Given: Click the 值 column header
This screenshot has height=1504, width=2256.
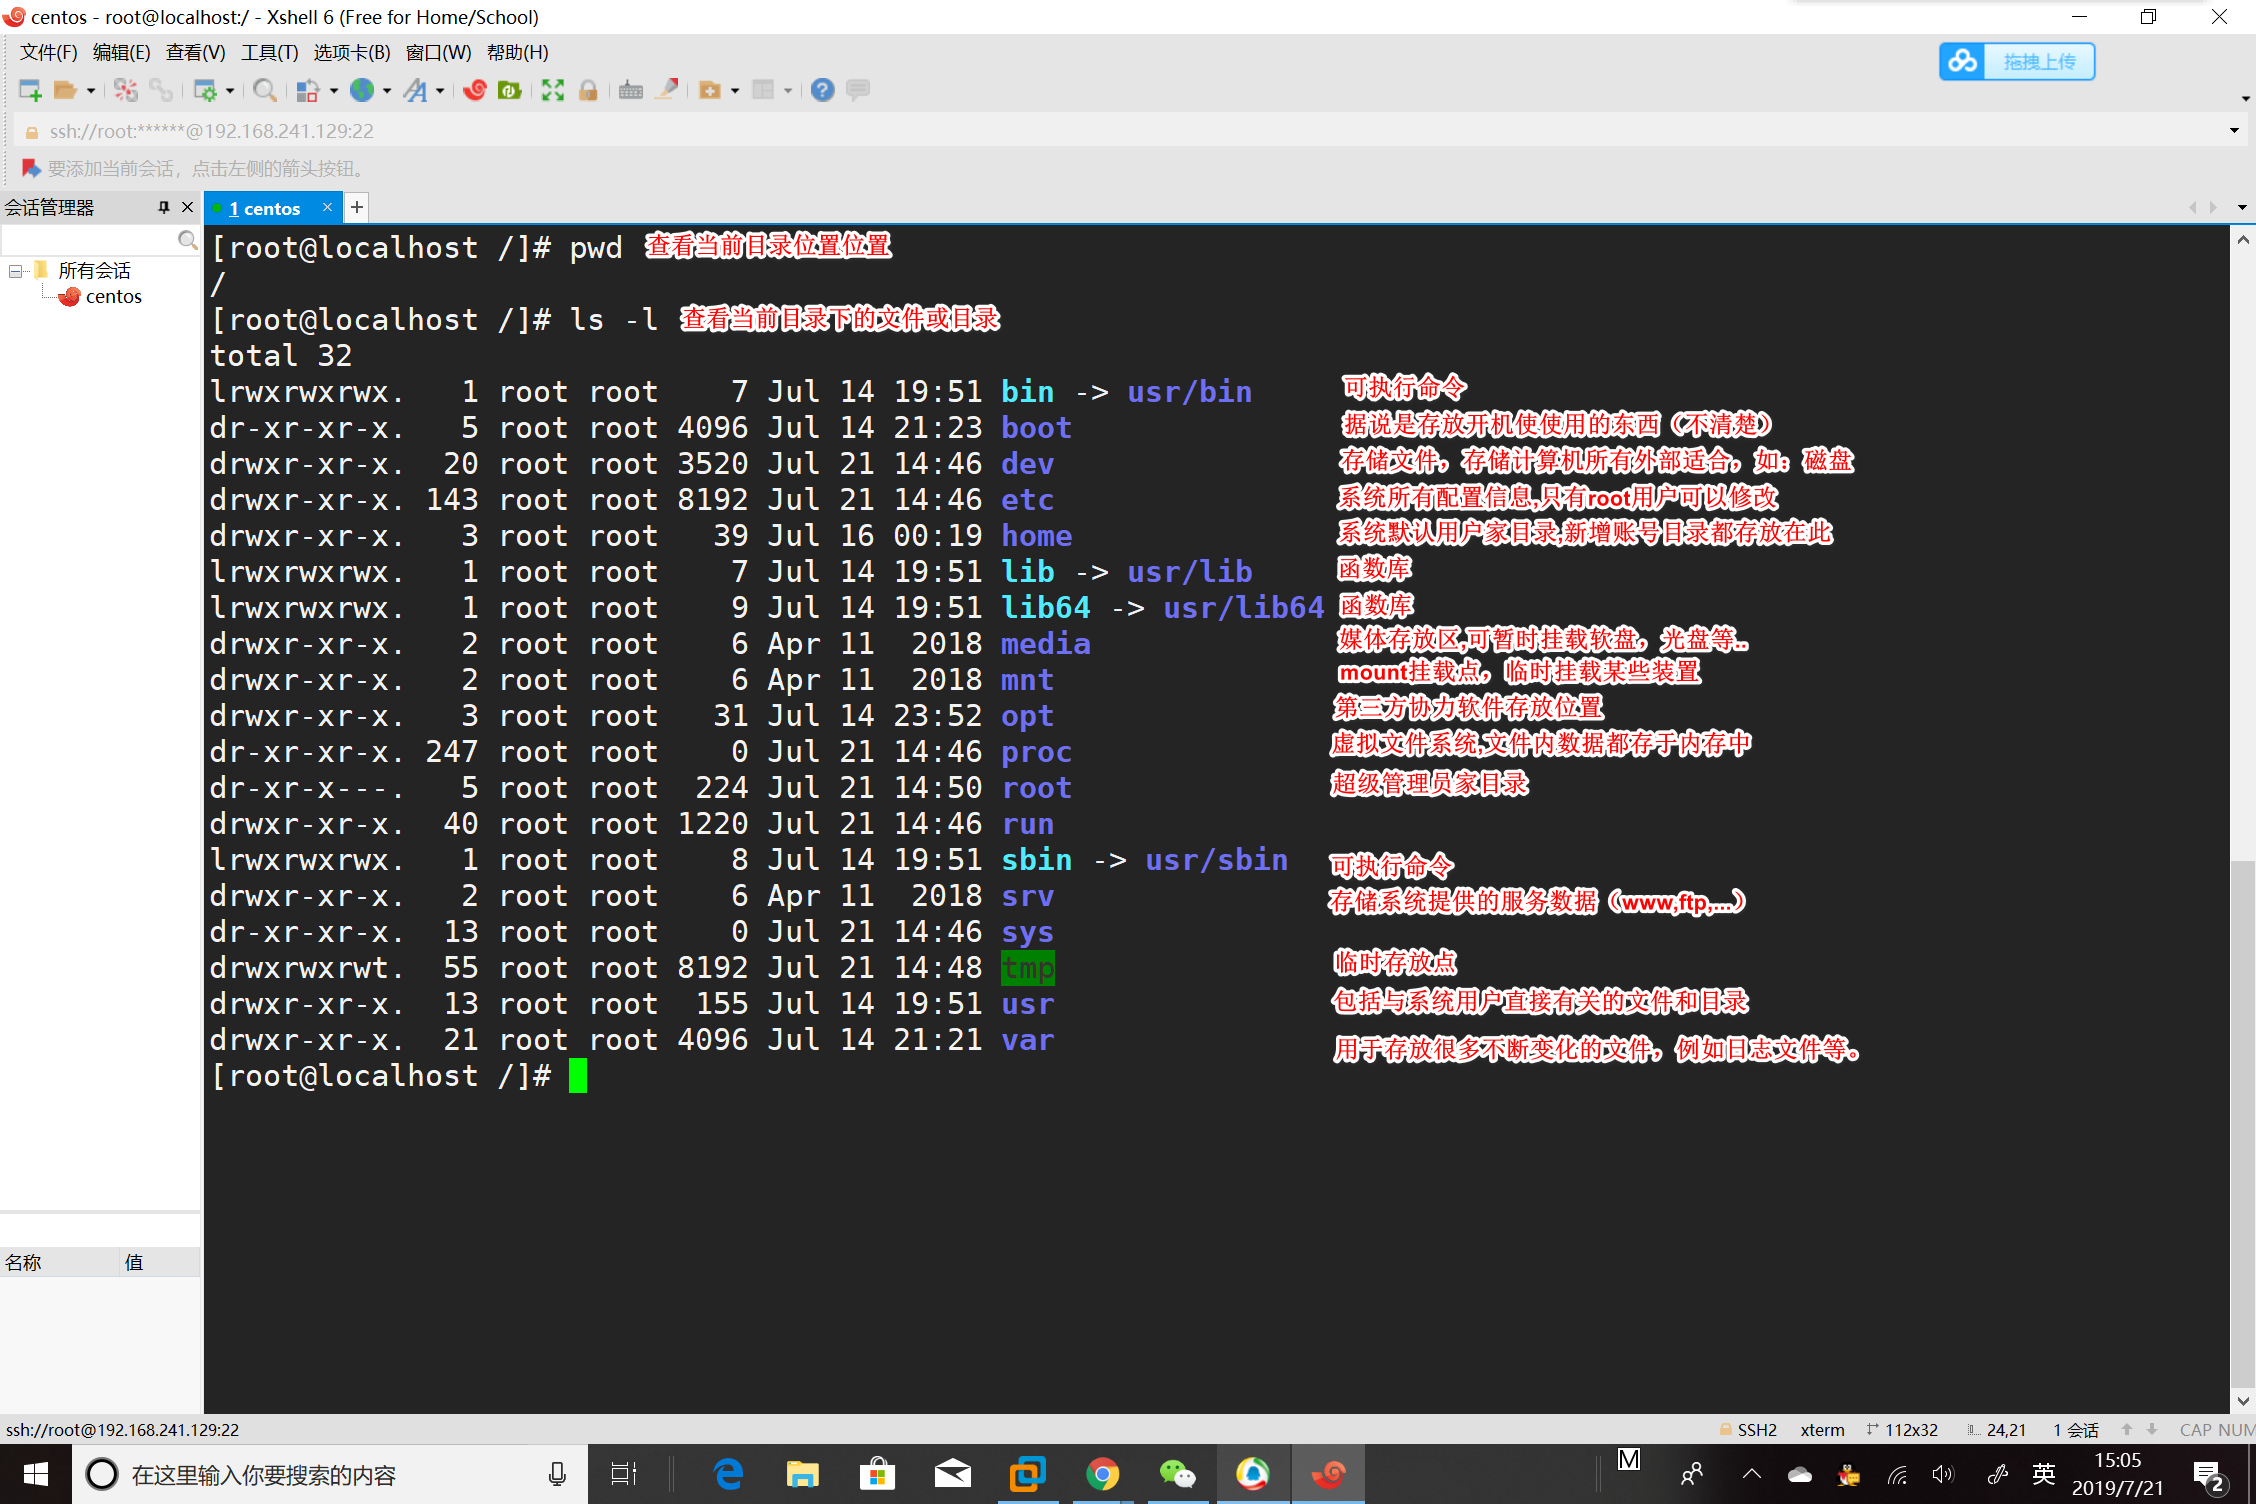Looking at the screenshot, I should [x=160, y=1262].
